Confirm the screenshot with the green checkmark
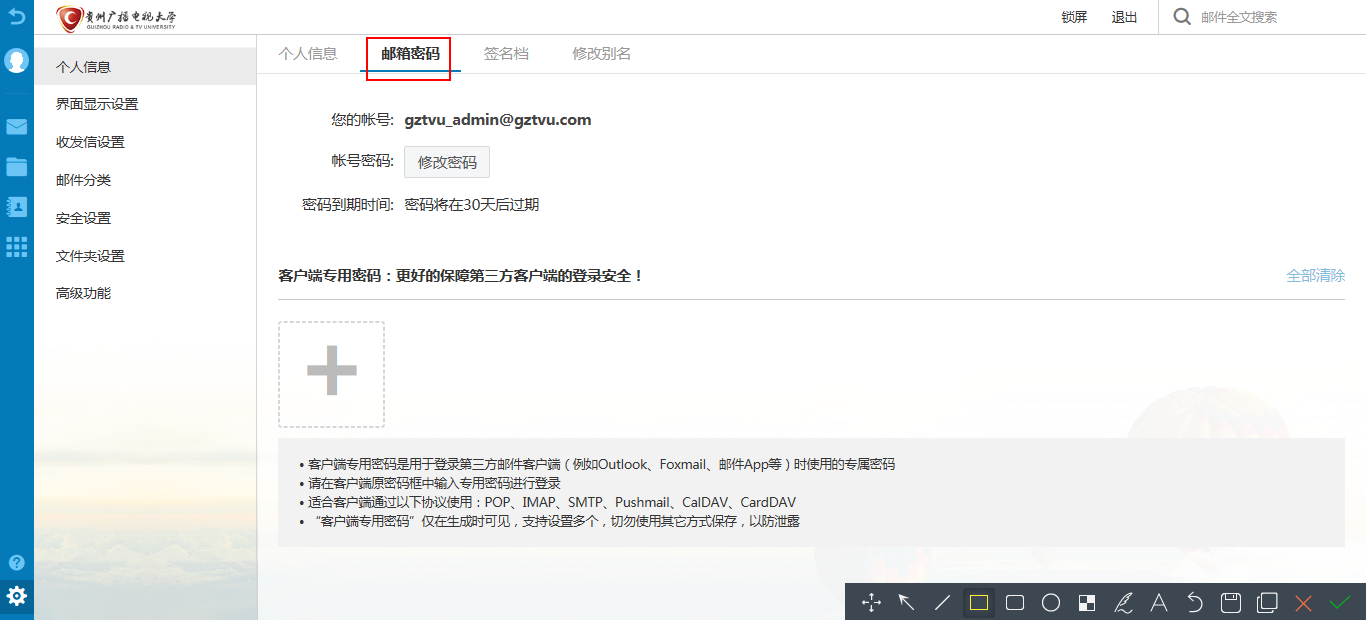Image resolution: width=1366 pixels, height=620 pixels. tap(1340, 602)
